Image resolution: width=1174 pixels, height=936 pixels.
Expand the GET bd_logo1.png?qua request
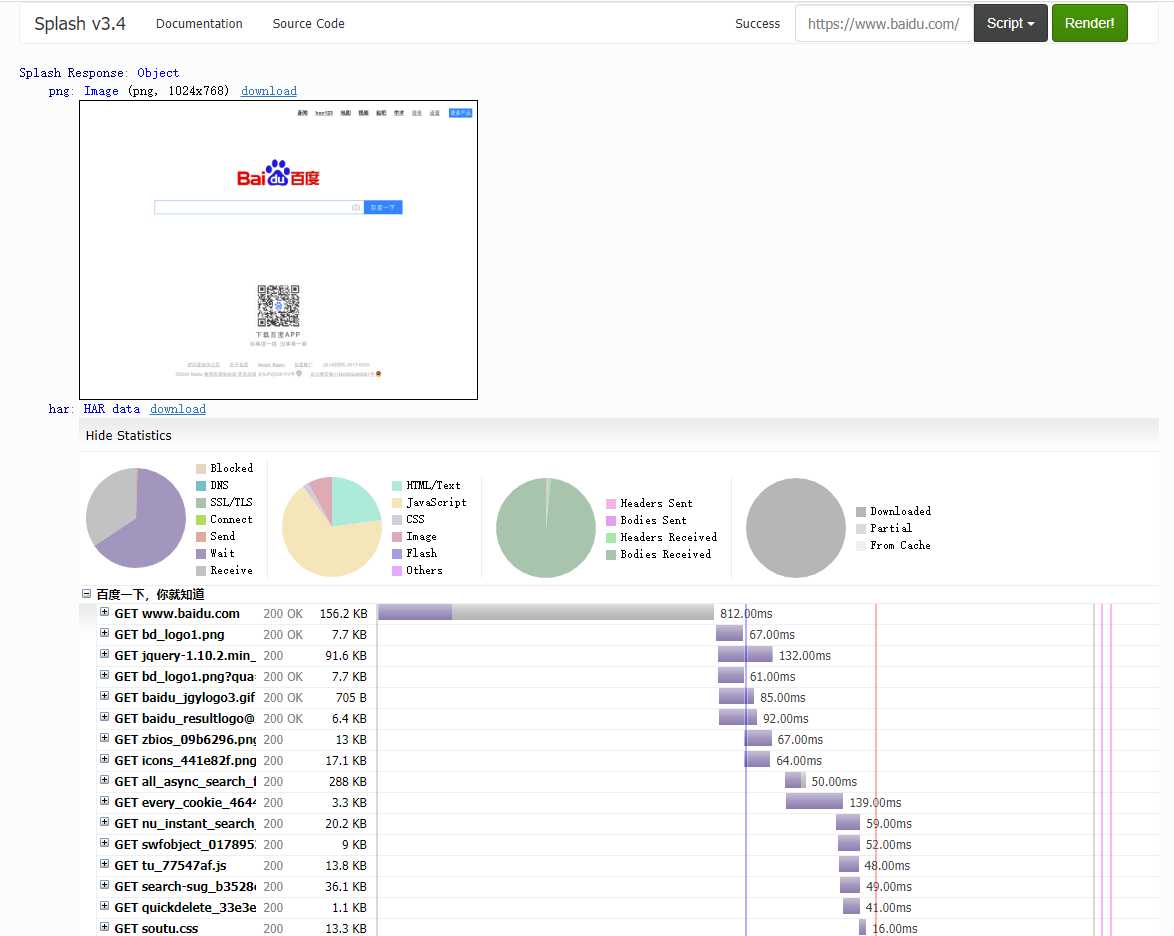104,675
